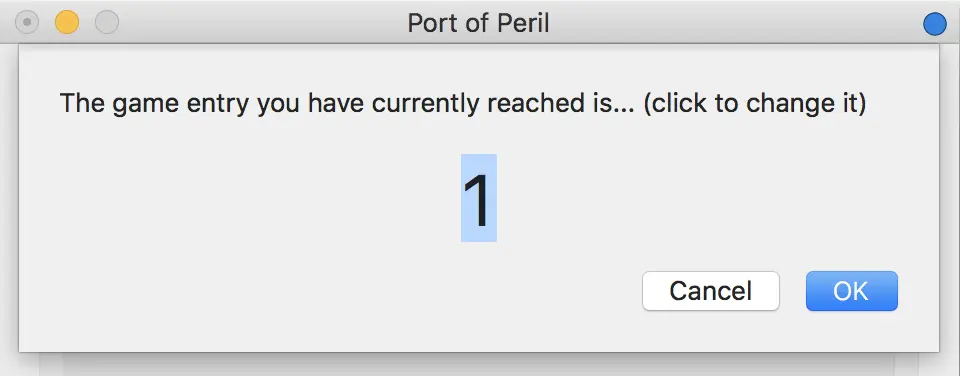Image resolution: width=960 pixels, height=376 pixels.
Task: Click the white Cancel button beside OK
Action: [x=710, y=291]
